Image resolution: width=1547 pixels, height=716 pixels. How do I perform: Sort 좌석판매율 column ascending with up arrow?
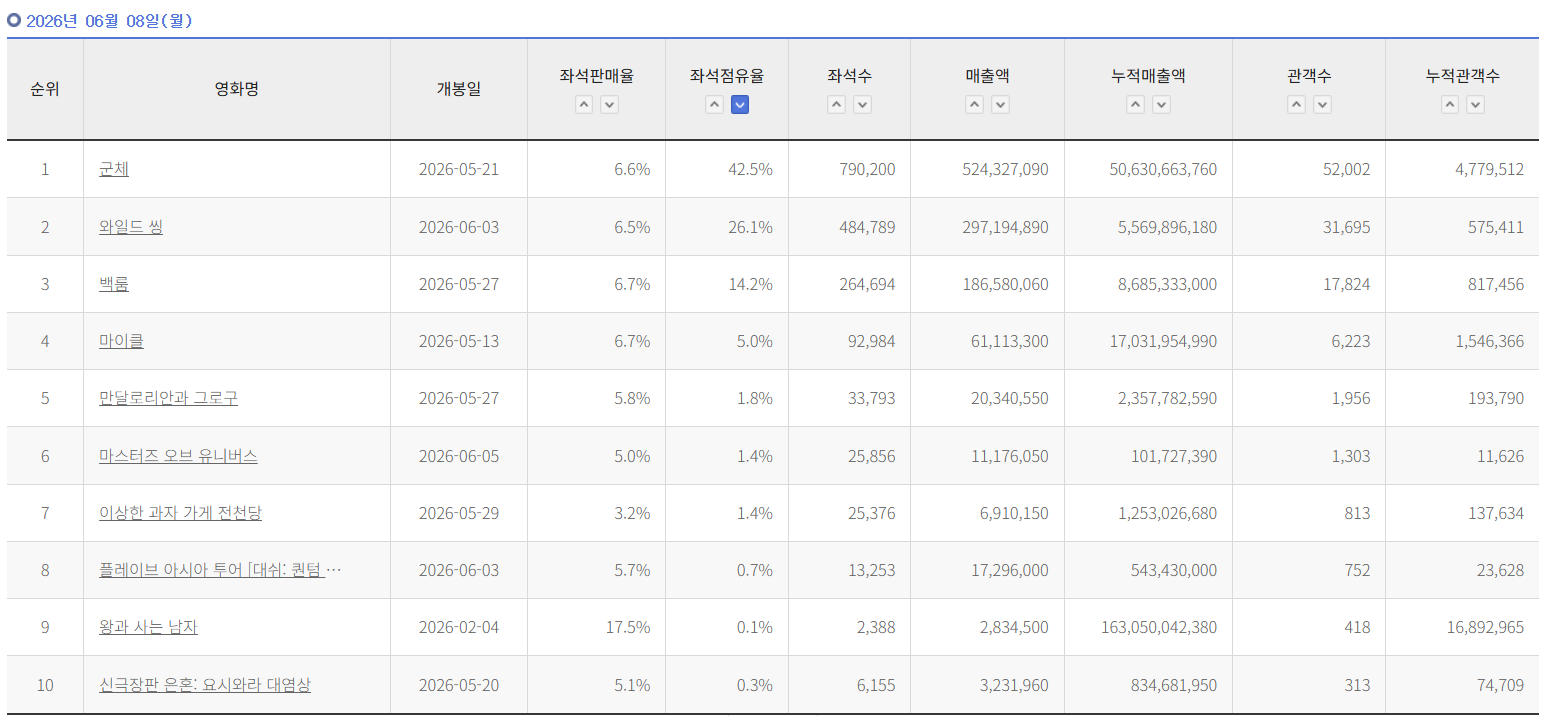584,105
